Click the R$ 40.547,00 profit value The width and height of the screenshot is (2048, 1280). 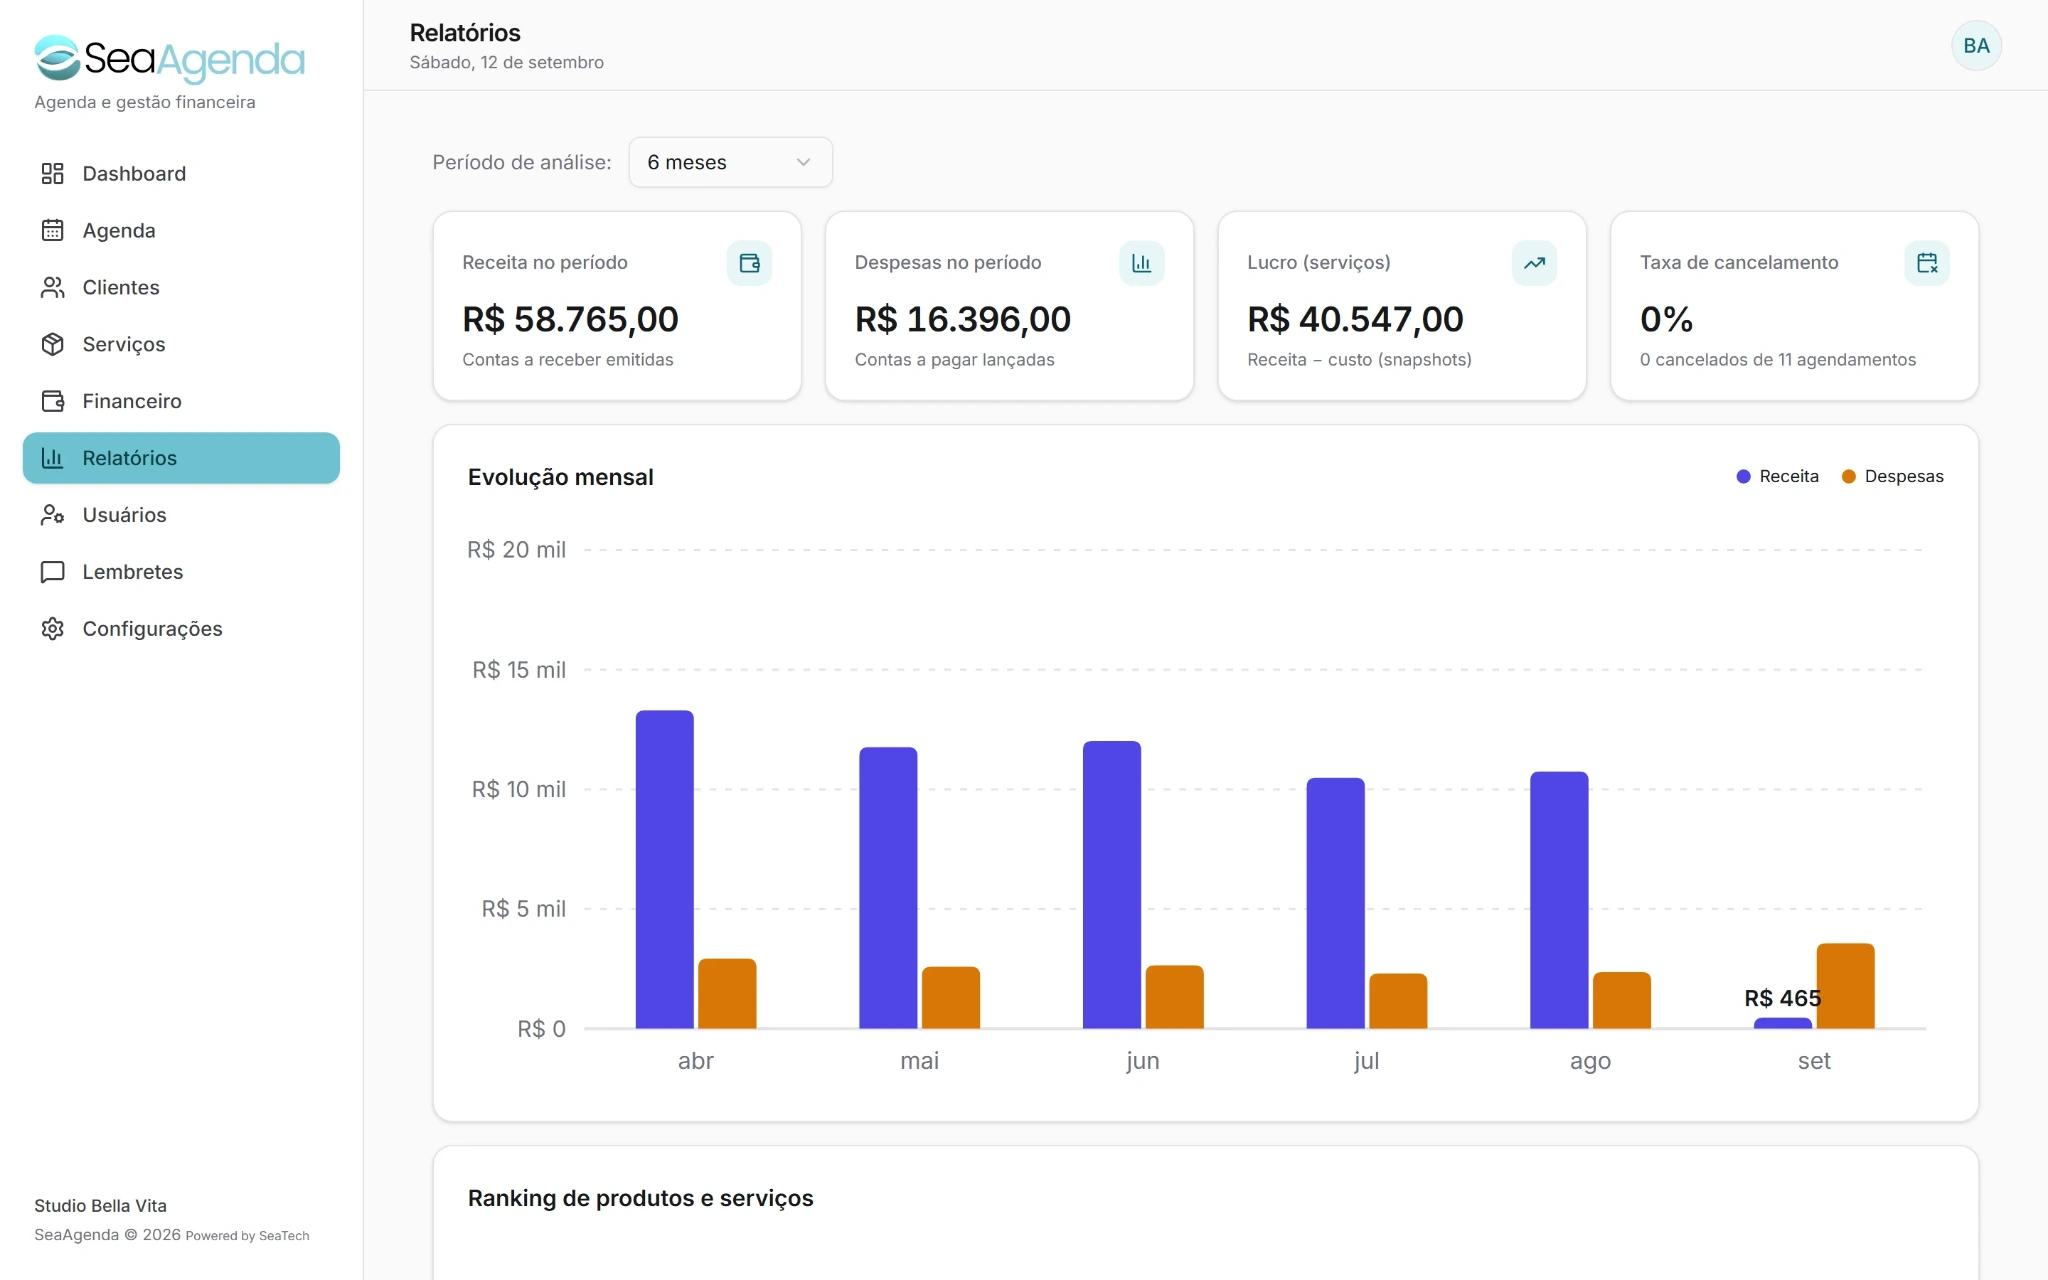(1355, 319)
